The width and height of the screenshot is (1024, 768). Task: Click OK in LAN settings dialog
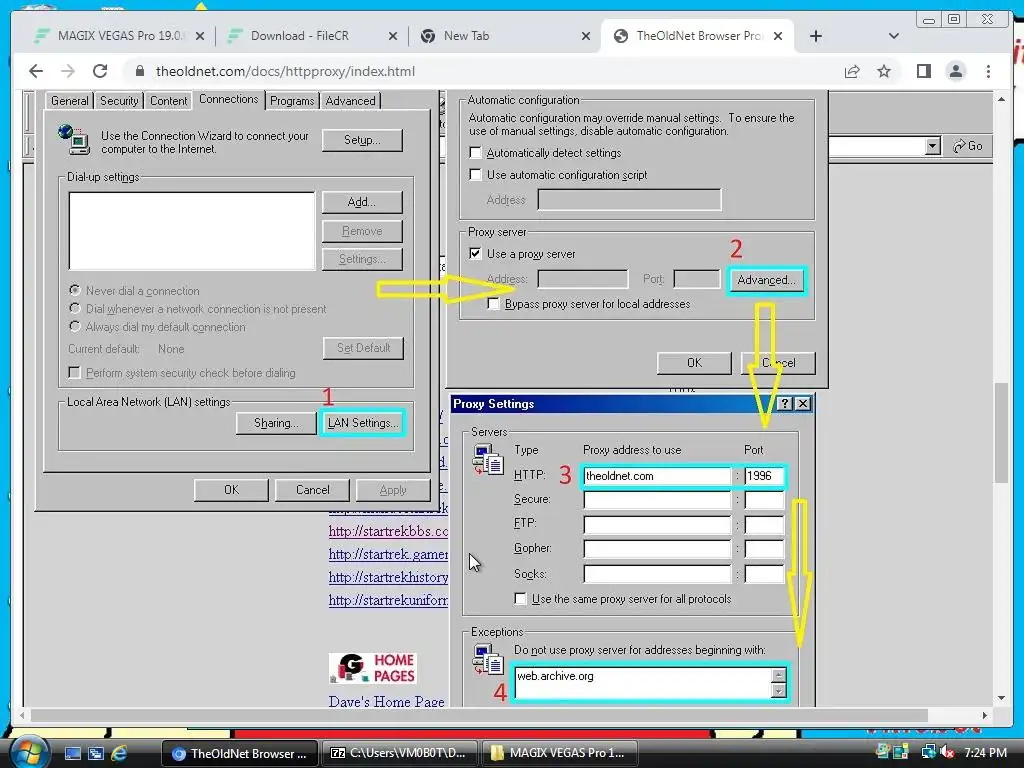[x=694, y=362]
